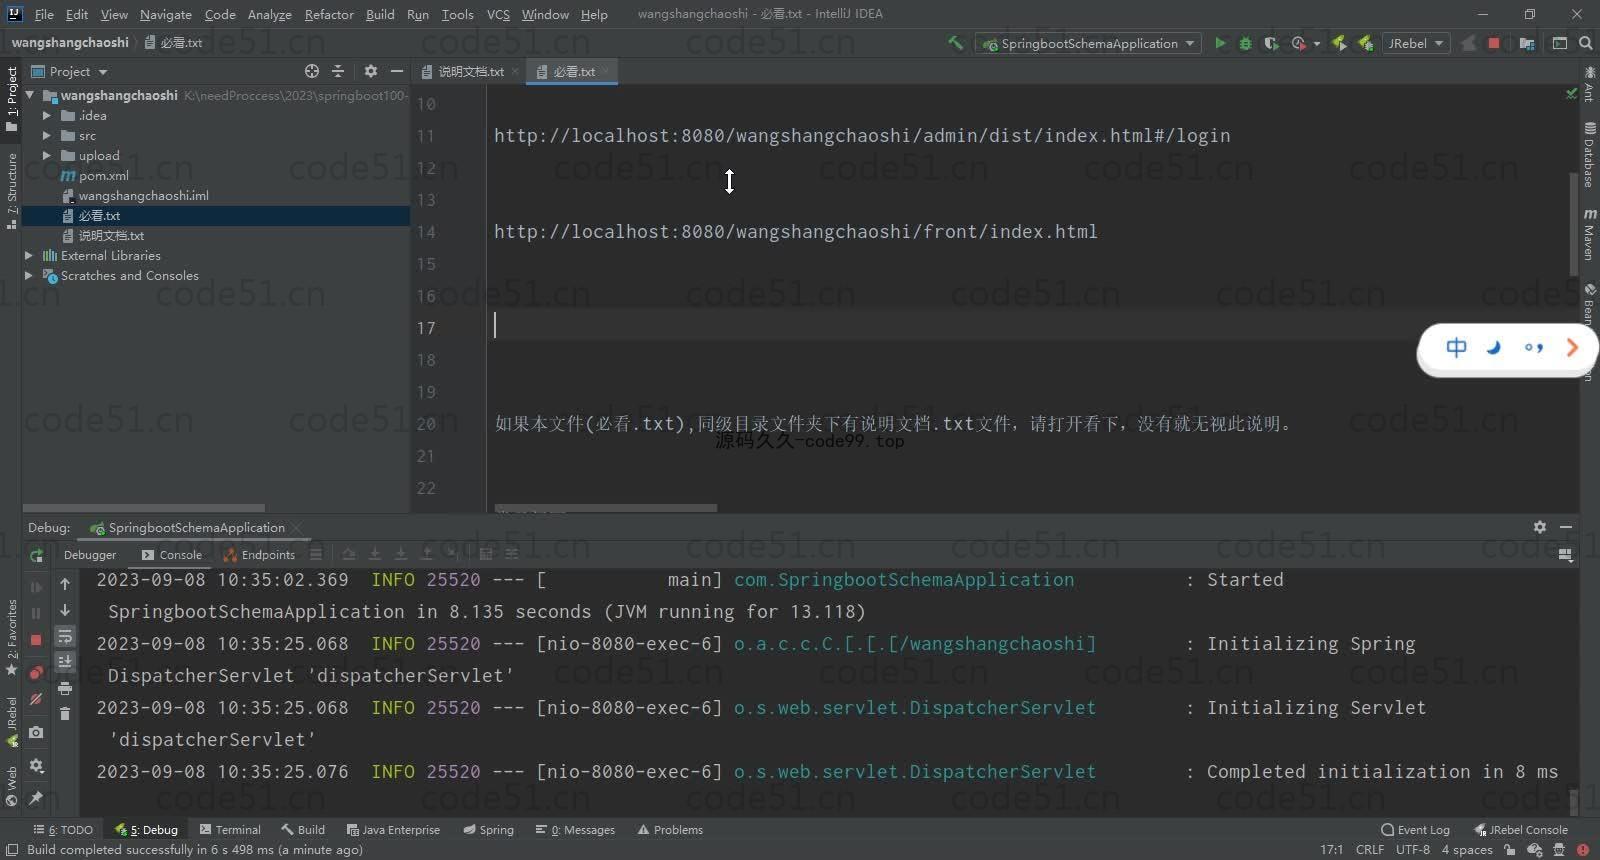Image resolution: width=1600 pixels, height=860 pixels.
Task: Open Event Log from status bar
Action: (x=1415, y=830)
